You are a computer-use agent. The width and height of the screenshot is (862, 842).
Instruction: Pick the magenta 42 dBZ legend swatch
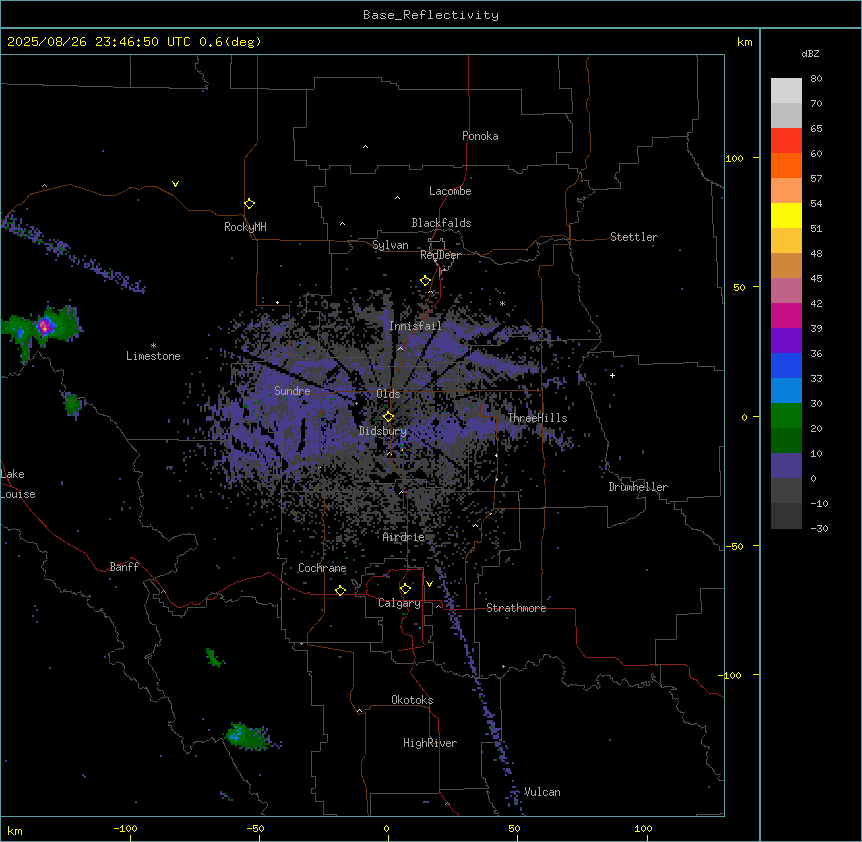[x=786, y=315]
